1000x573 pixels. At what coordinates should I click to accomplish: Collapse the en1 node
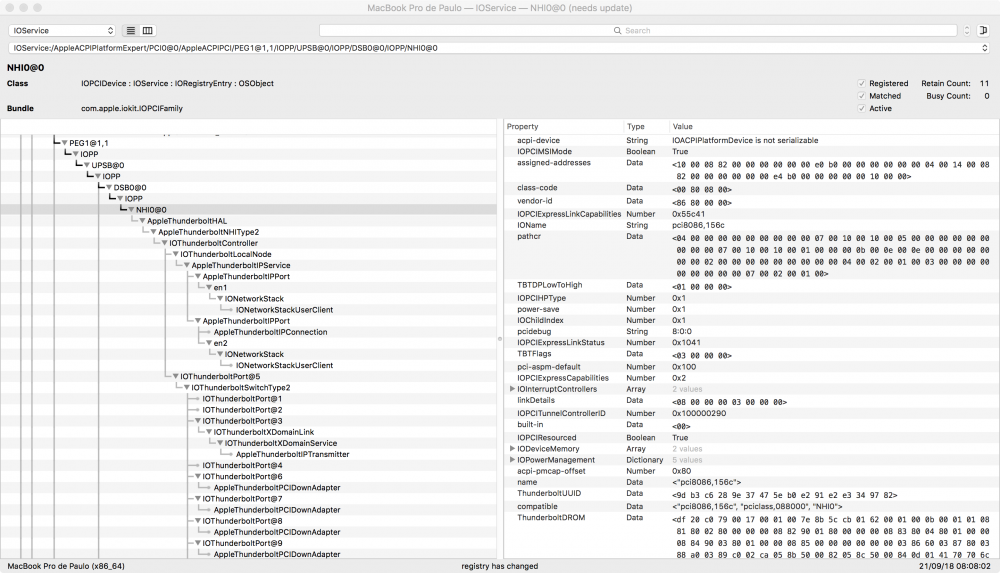tap(209, 288)
